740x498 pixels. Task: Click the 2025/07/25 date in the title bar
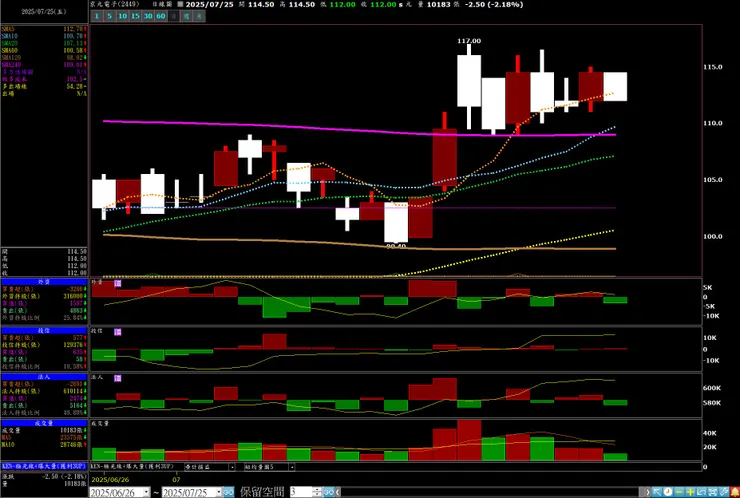[210, 4]
